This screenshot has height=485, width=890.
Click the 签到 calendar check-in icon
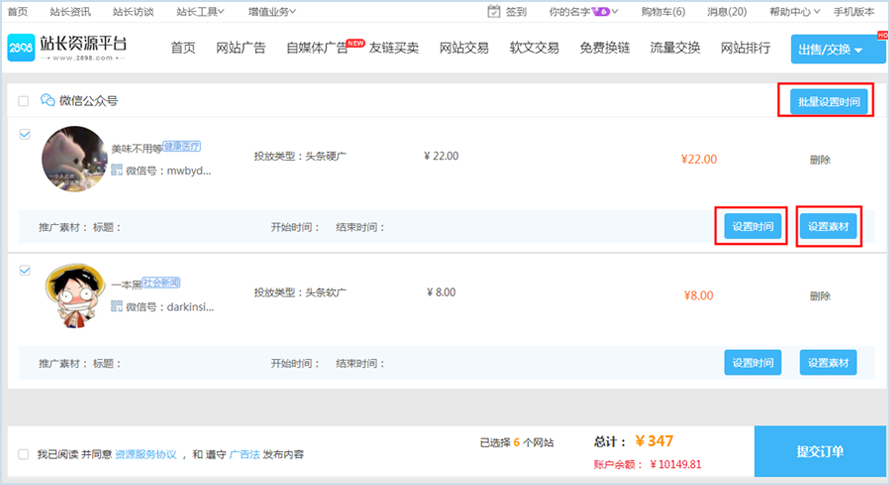(x=493, y=11)
